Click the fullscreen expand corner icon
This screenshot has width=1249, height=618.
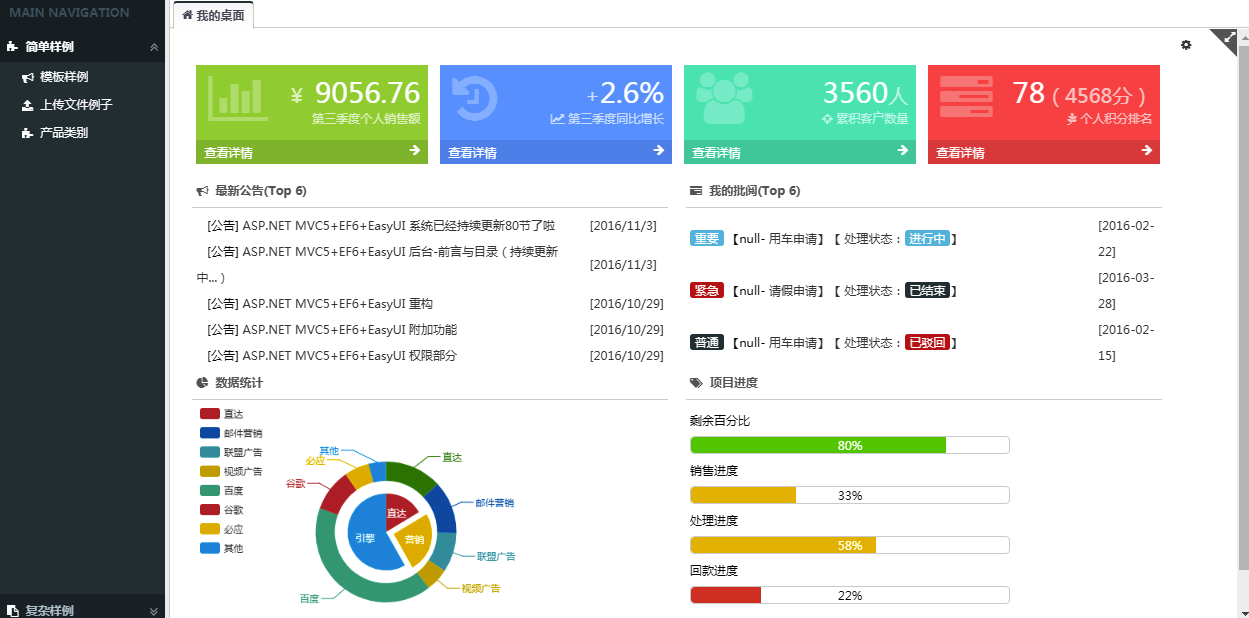(x=1229, y=36)
